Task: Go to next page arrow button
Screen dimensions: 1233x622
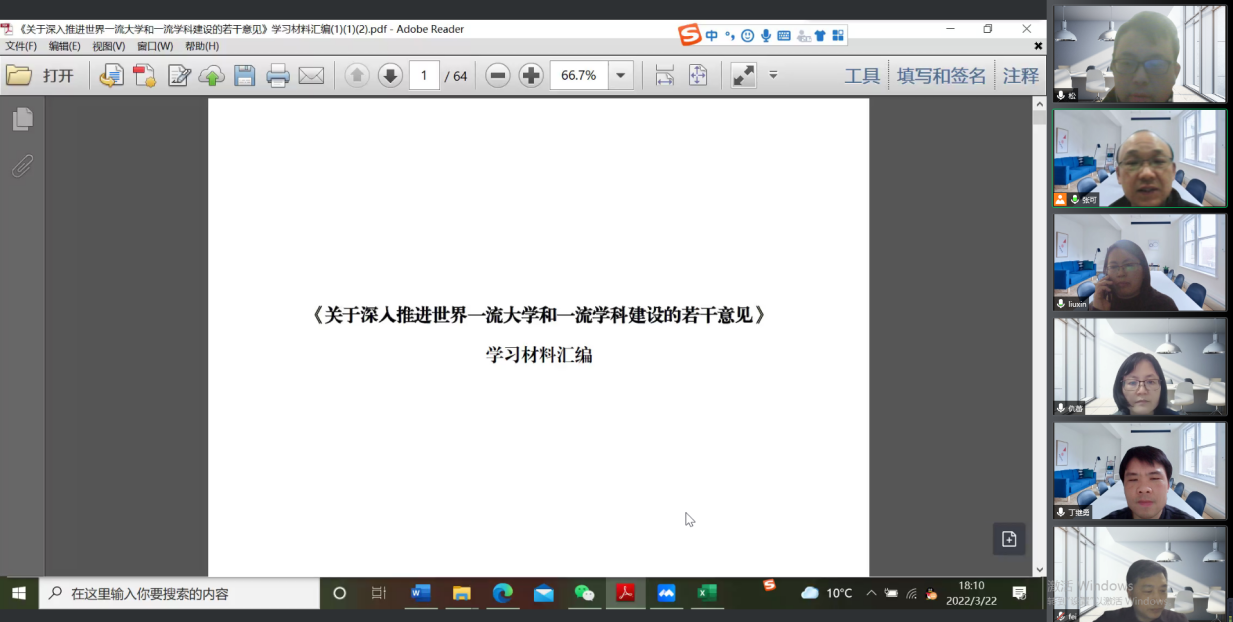Action: pos(390,75)
